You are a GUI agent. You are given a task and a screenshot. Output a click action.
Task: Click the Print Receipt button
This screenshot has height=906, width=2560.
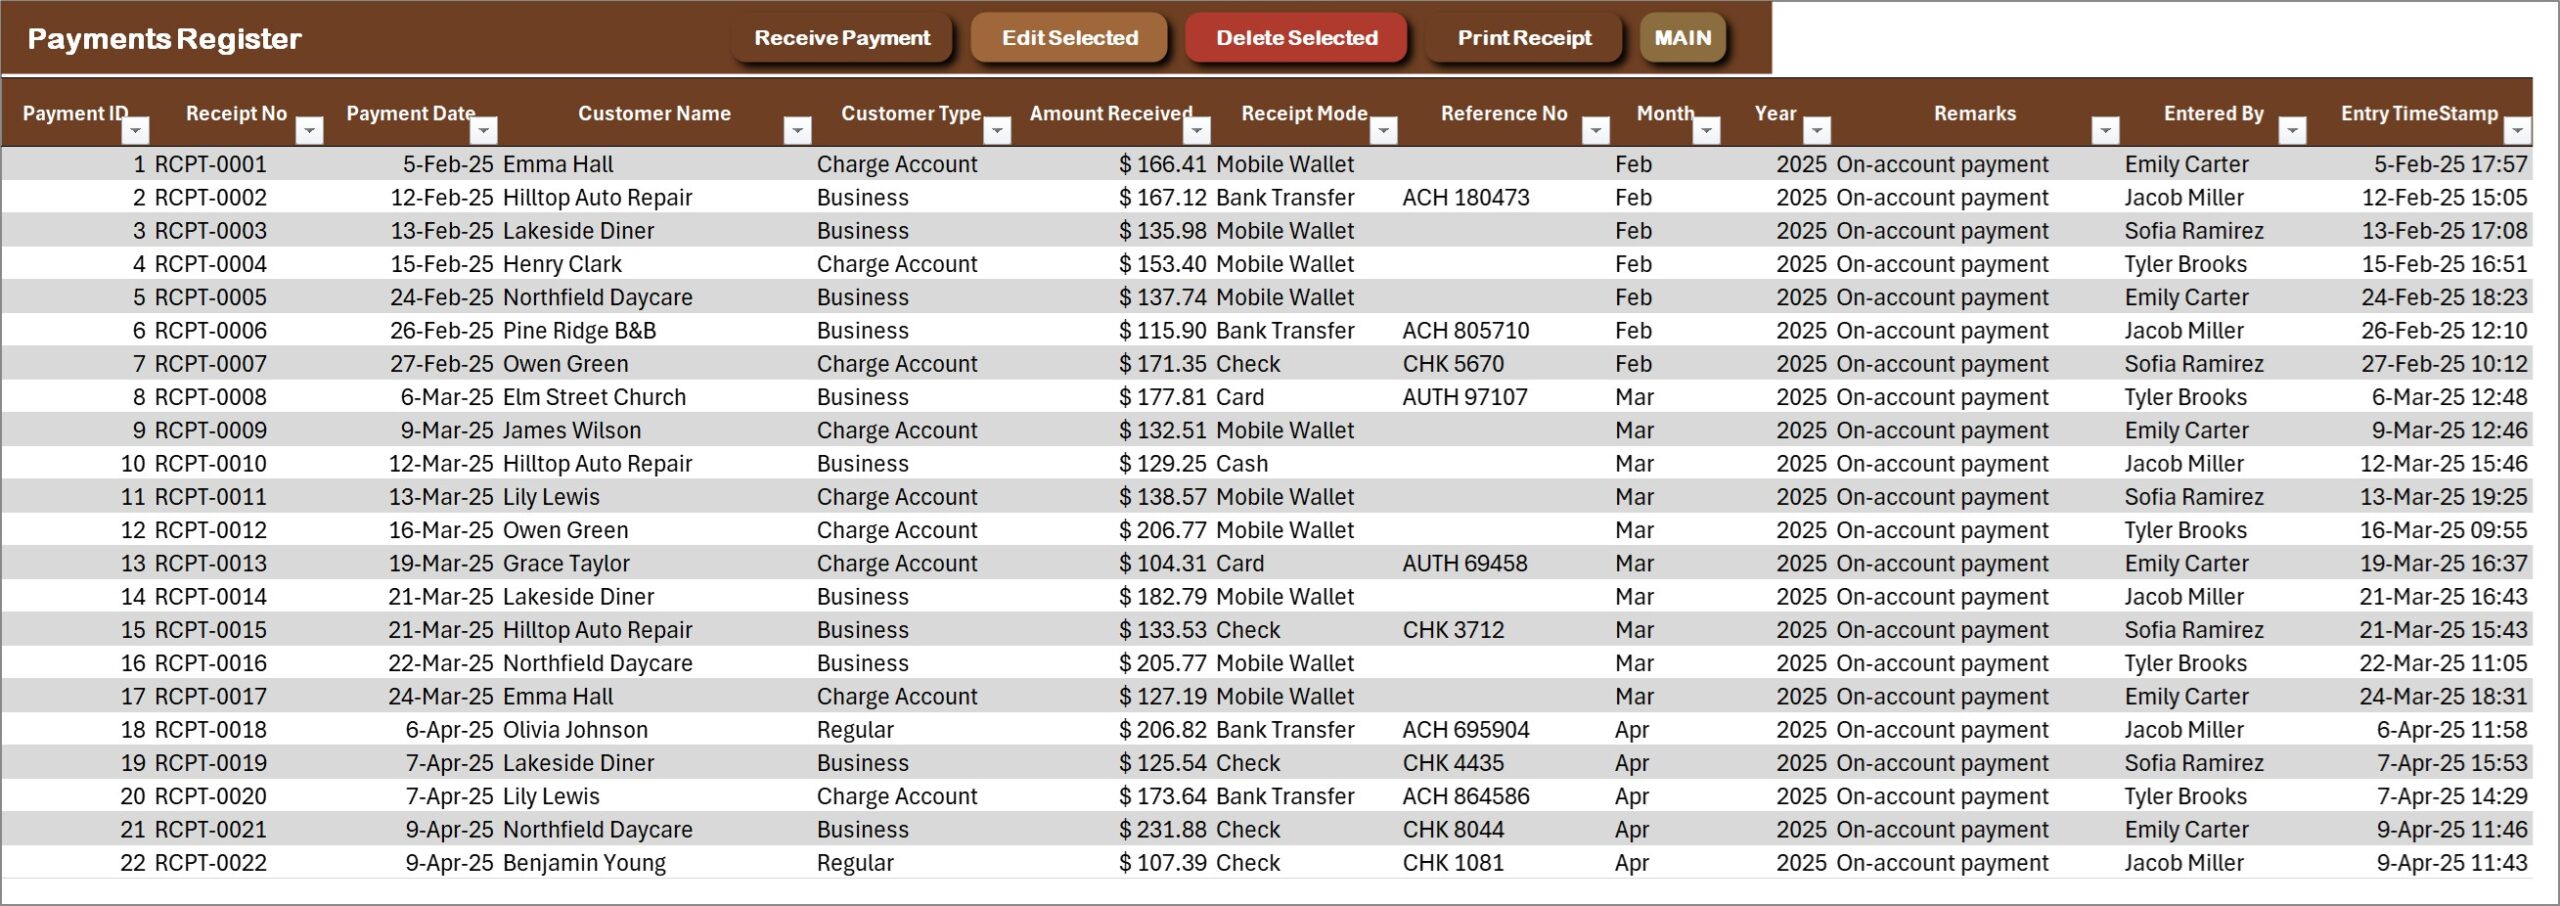point(1524,38)
